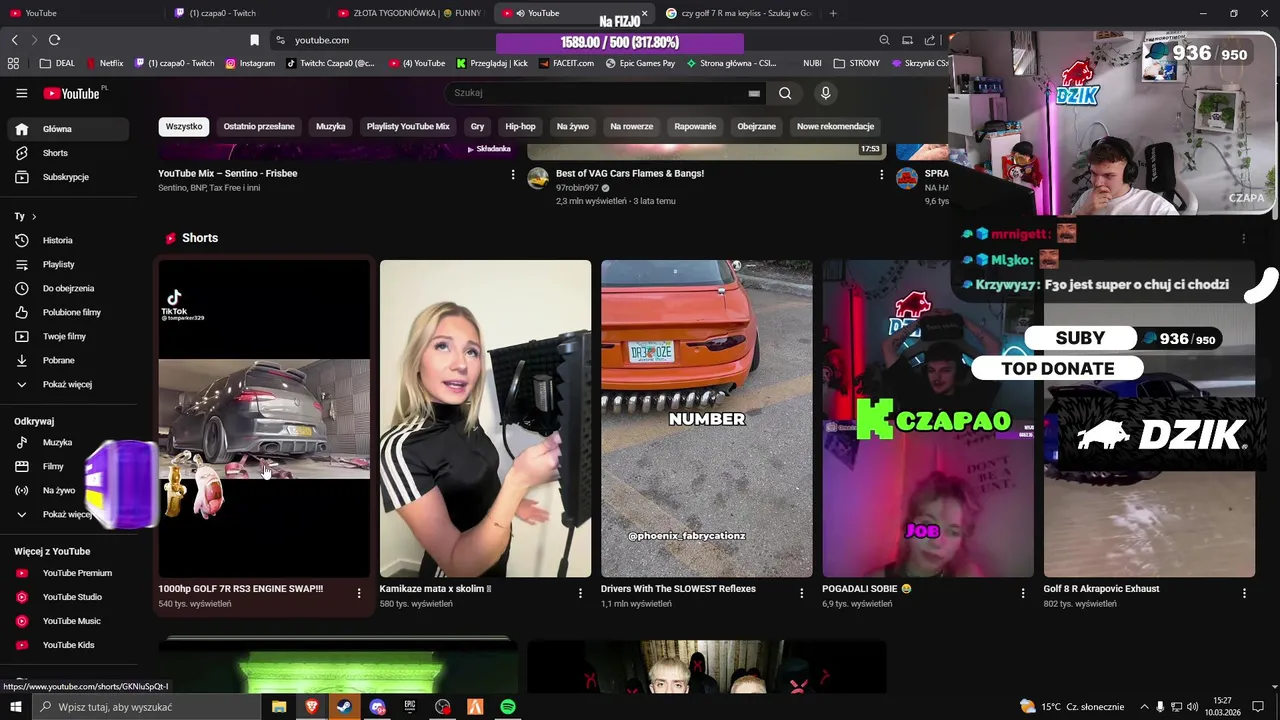Open Pobrane downloads
The height and width of the screenshot is (720, 1280).
click(x=66, y=360)
